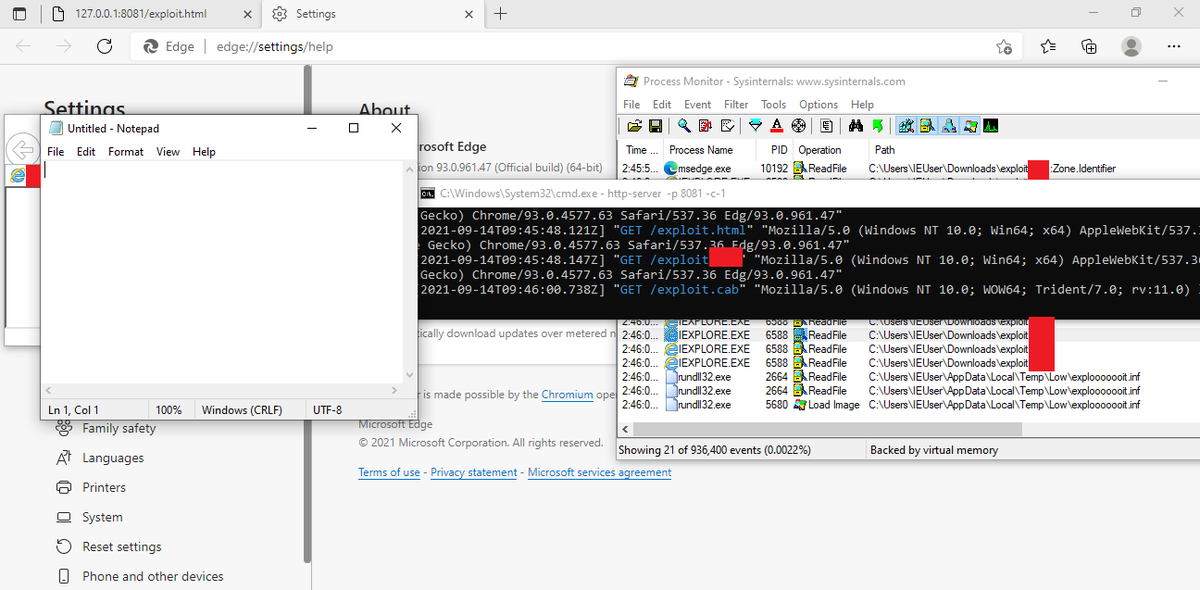Toggle Show Network Activity in Process Monitor
The image size is (1200, 590).
click(948, 126)
